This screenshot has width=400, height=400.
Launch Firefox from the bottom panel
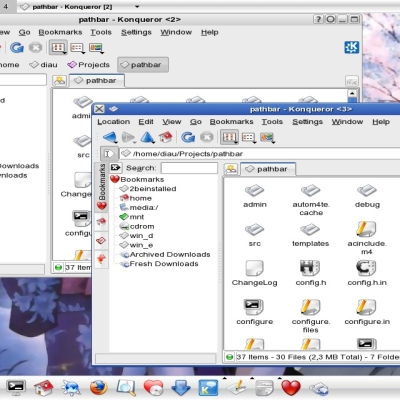pyautogui.click(x=98, y=388)
